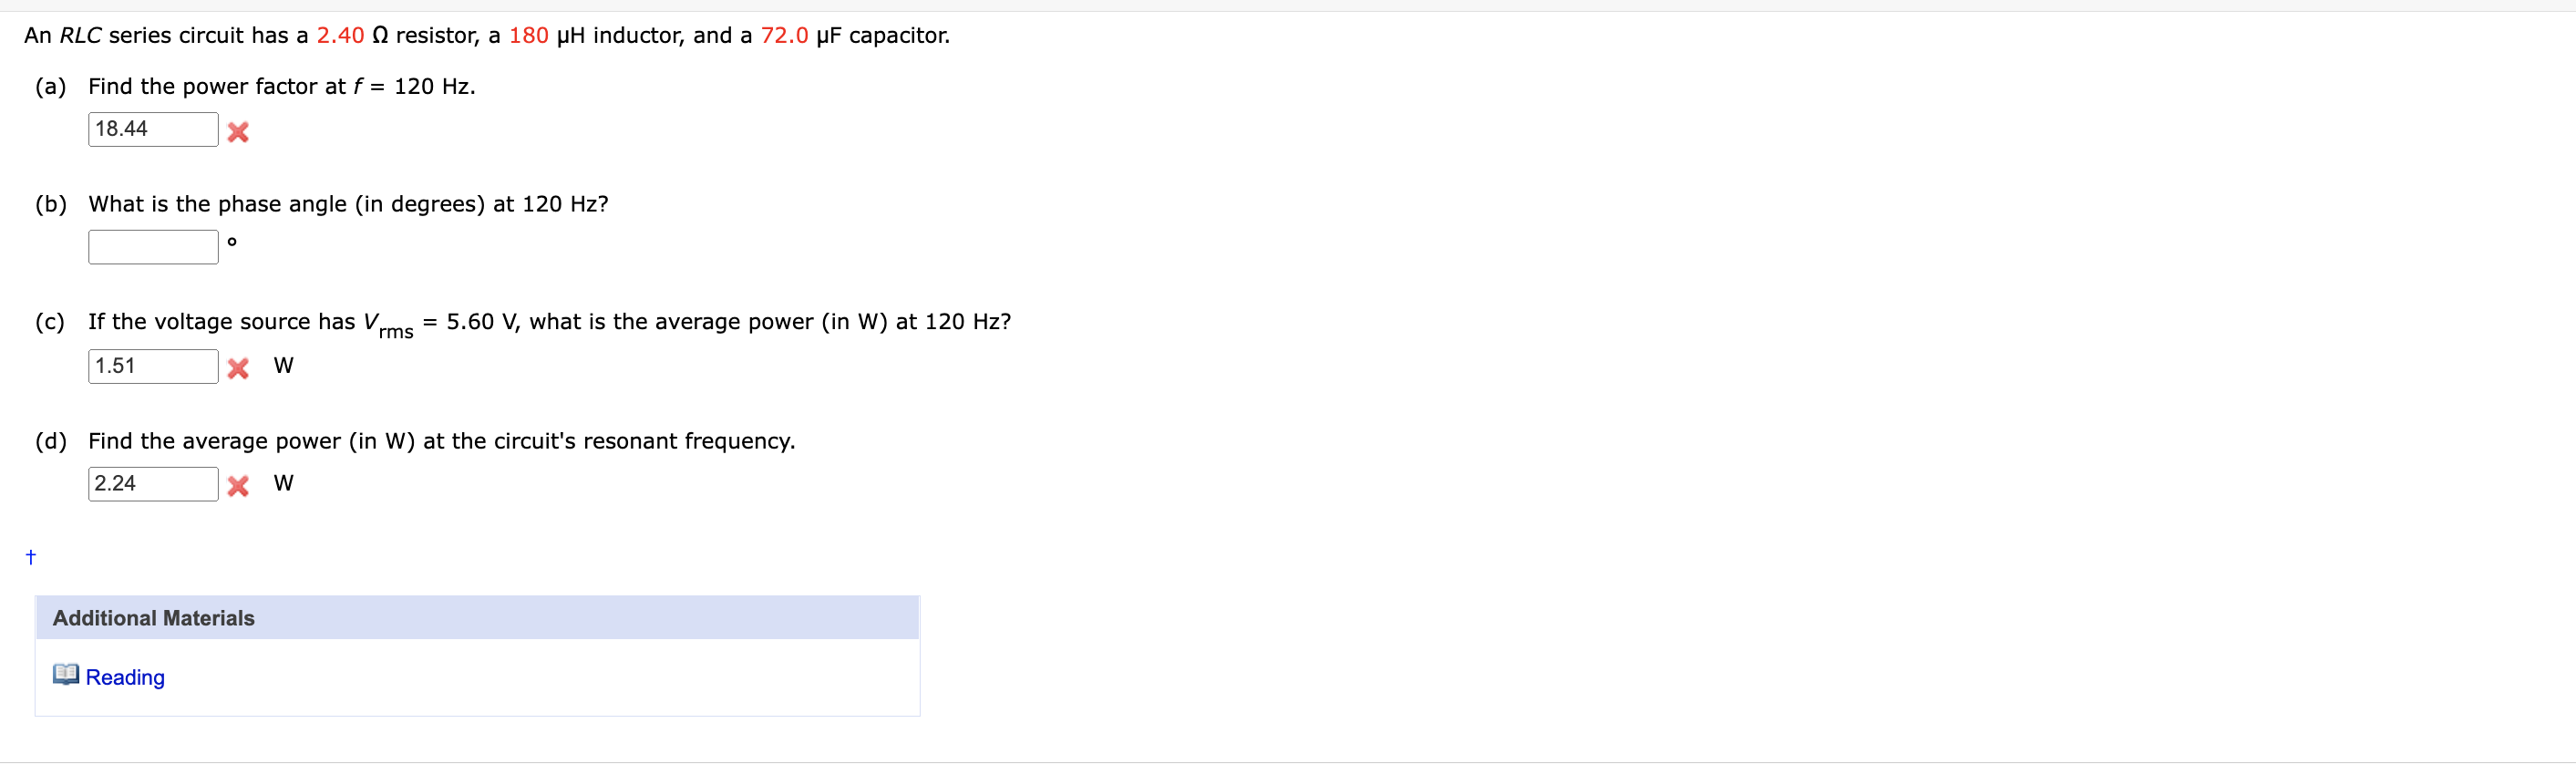Click the red 72.0 µF capacitor value
Viewport: 2576px width, 775px height.
(x=783, y=35)
